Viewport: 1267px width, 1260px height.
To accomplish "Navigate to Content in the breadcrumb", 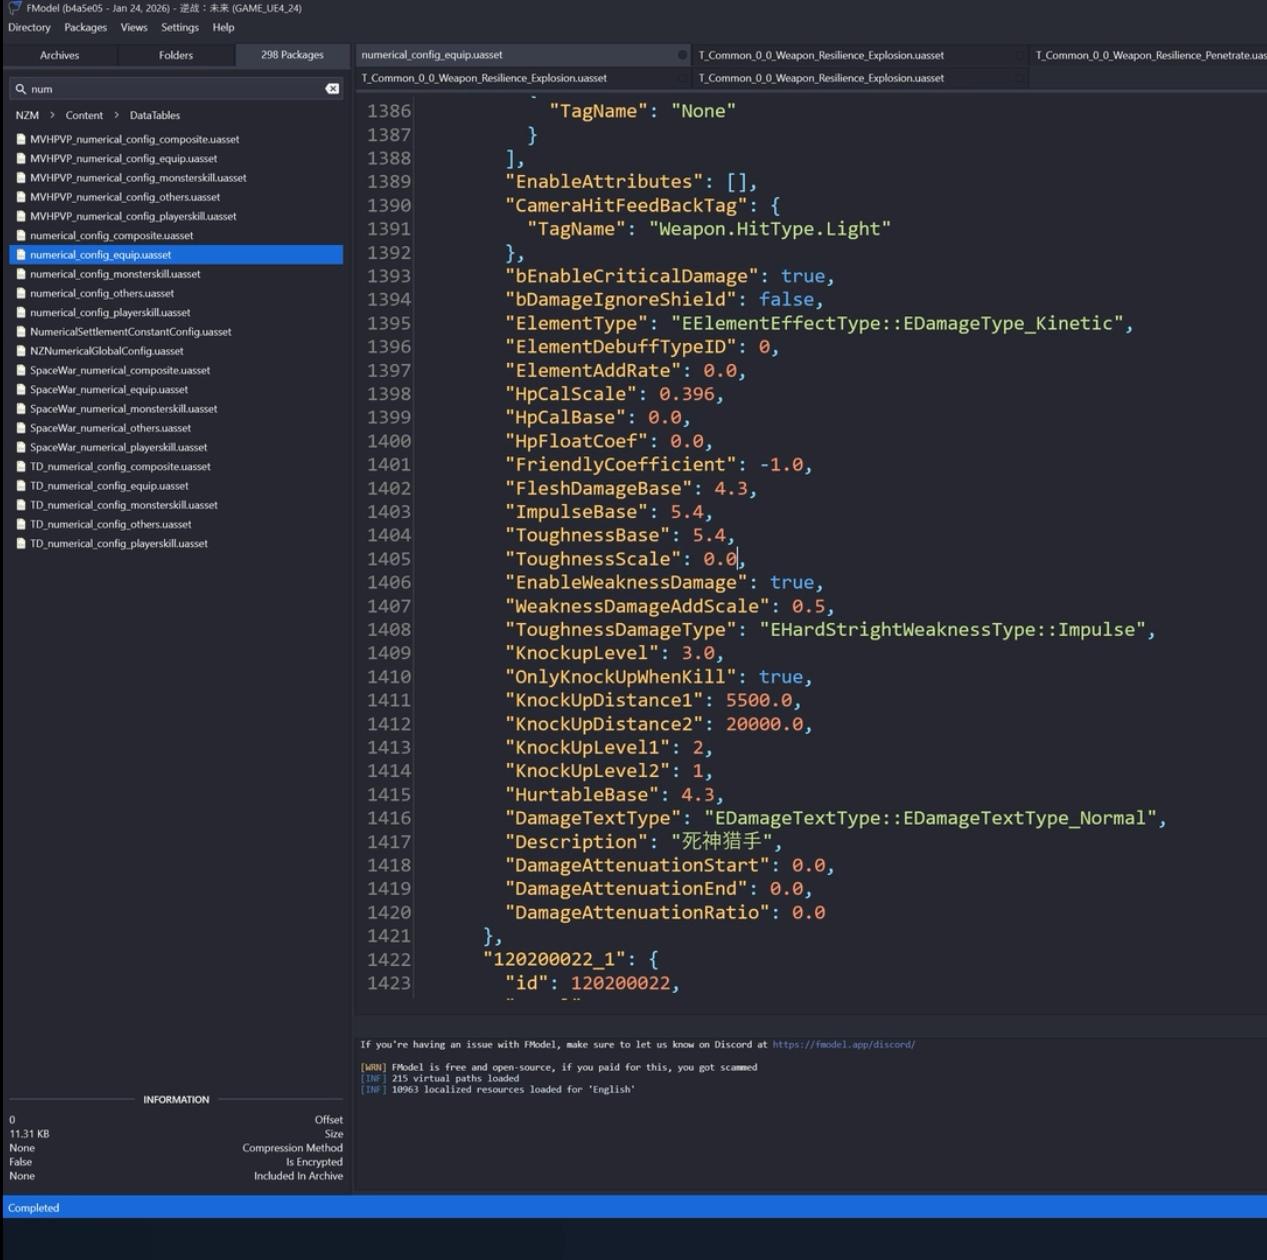I will 84,116.
